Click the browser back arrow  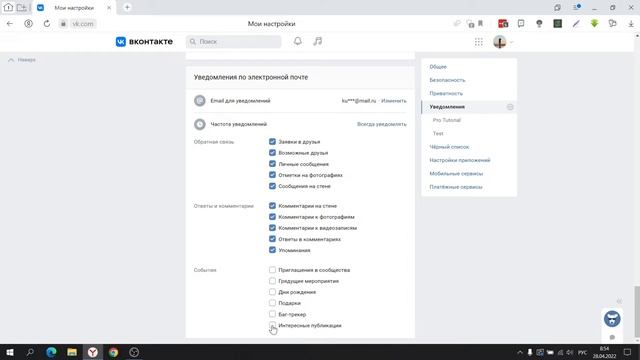[10, 24]
